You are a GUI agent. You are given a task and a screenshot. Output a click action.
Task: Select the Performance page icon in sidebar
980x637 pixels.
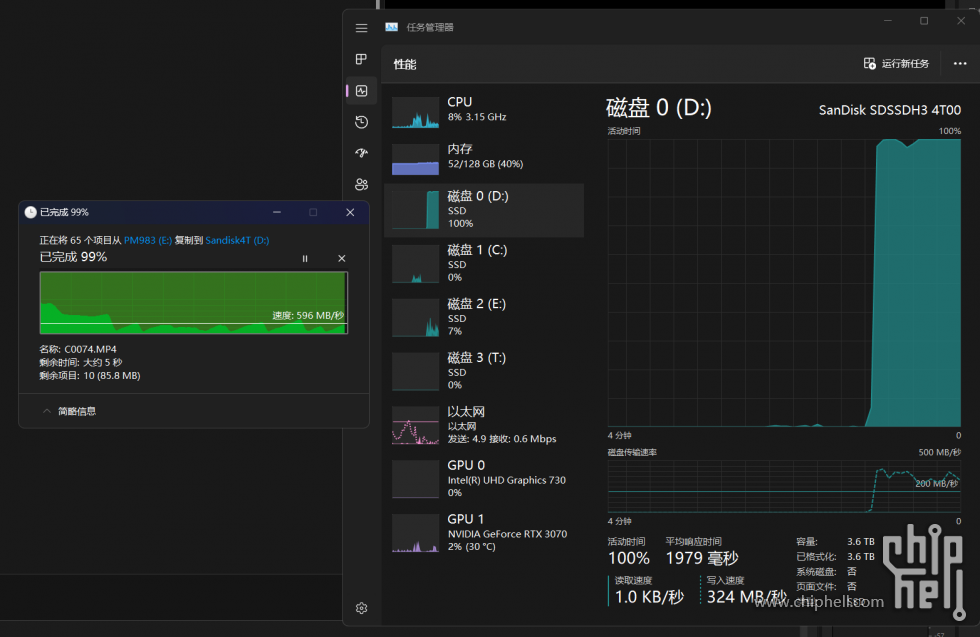(361, 91)
